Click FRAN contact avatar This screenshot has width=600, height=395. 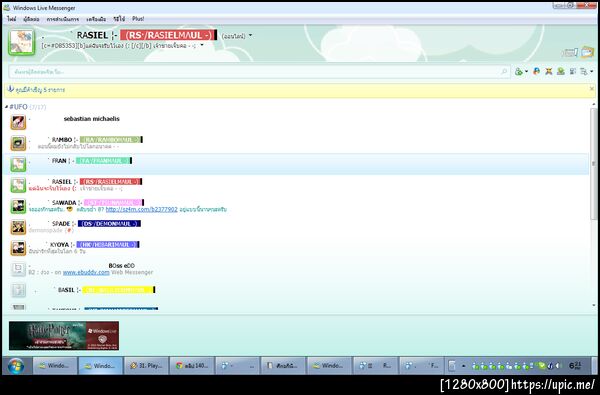[x=18, y=164]
